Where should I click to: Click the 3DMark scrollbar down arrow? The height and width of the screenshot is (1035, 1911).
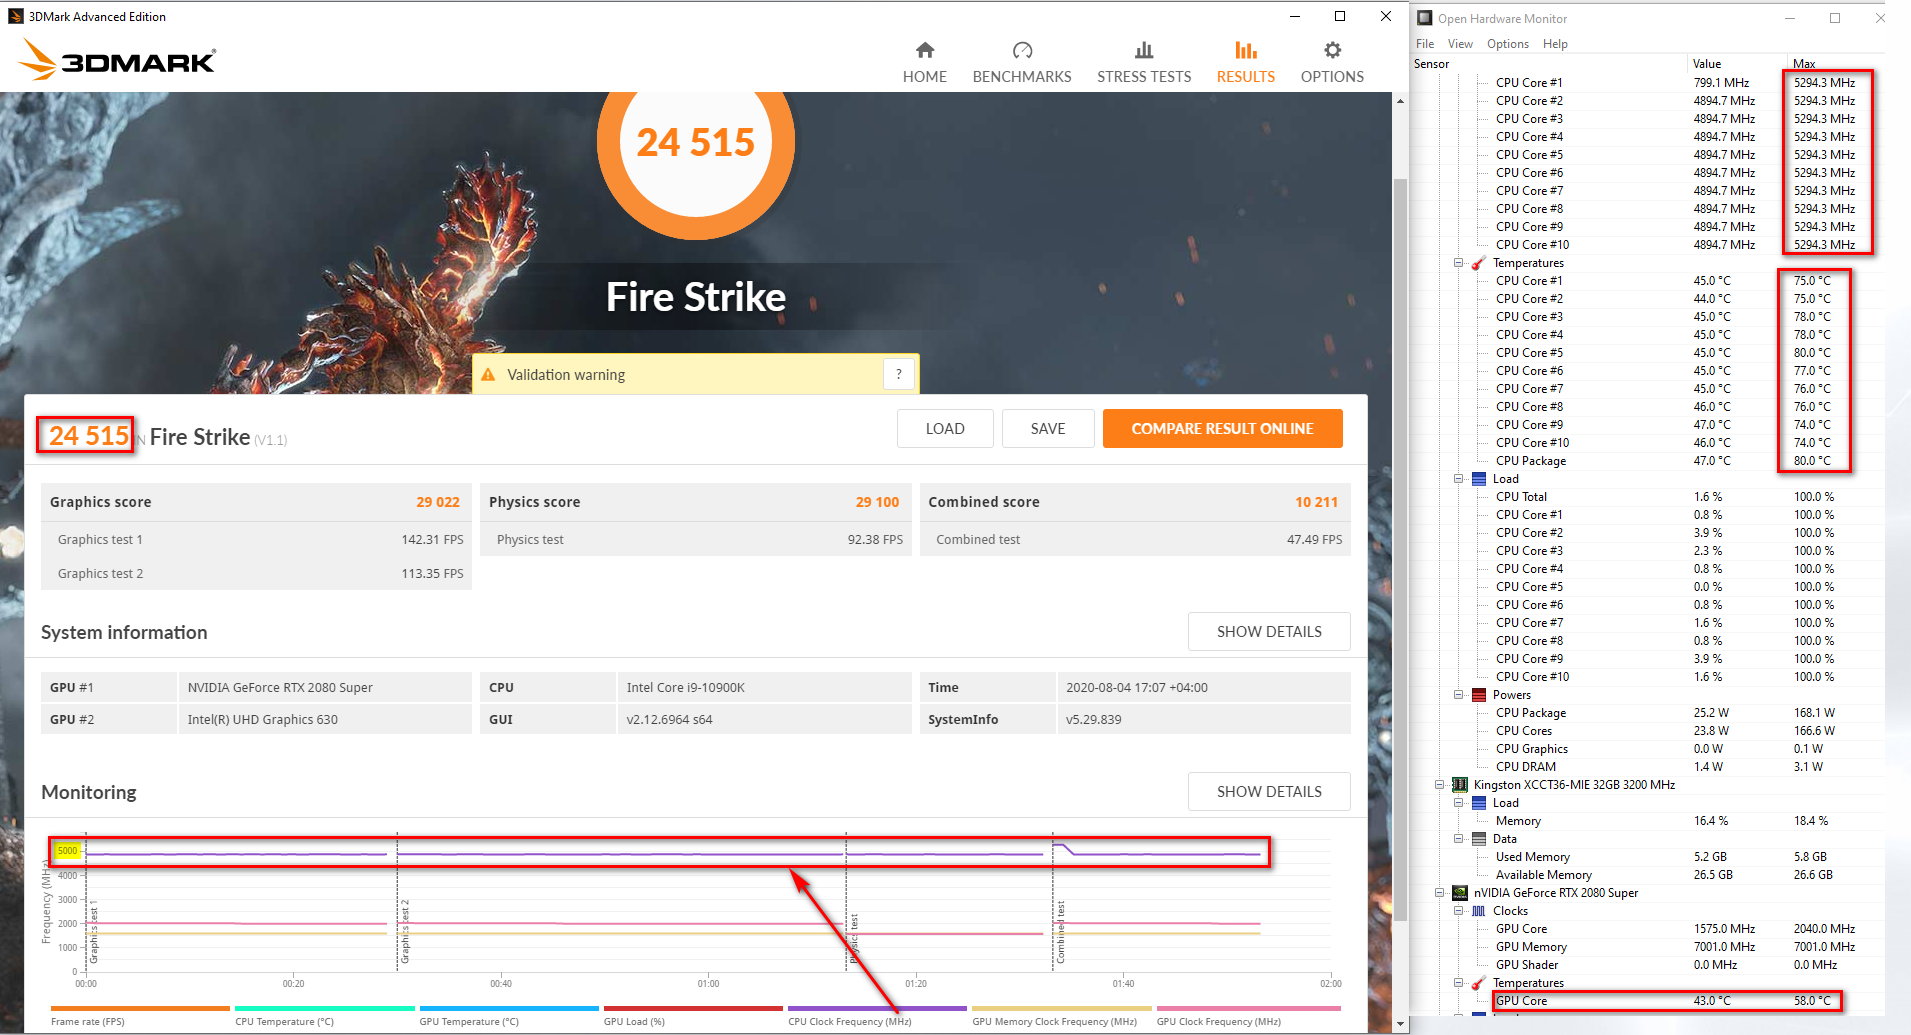pos(1400,1025)
